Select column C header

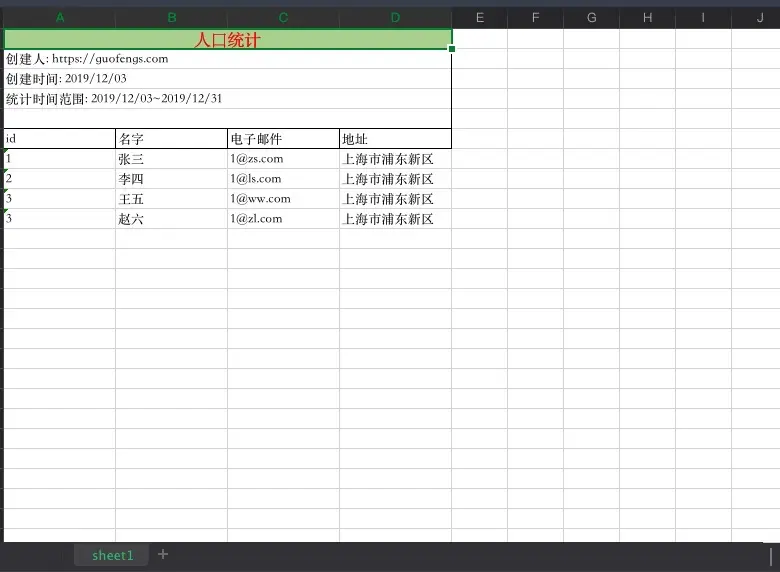click(284, 18)
